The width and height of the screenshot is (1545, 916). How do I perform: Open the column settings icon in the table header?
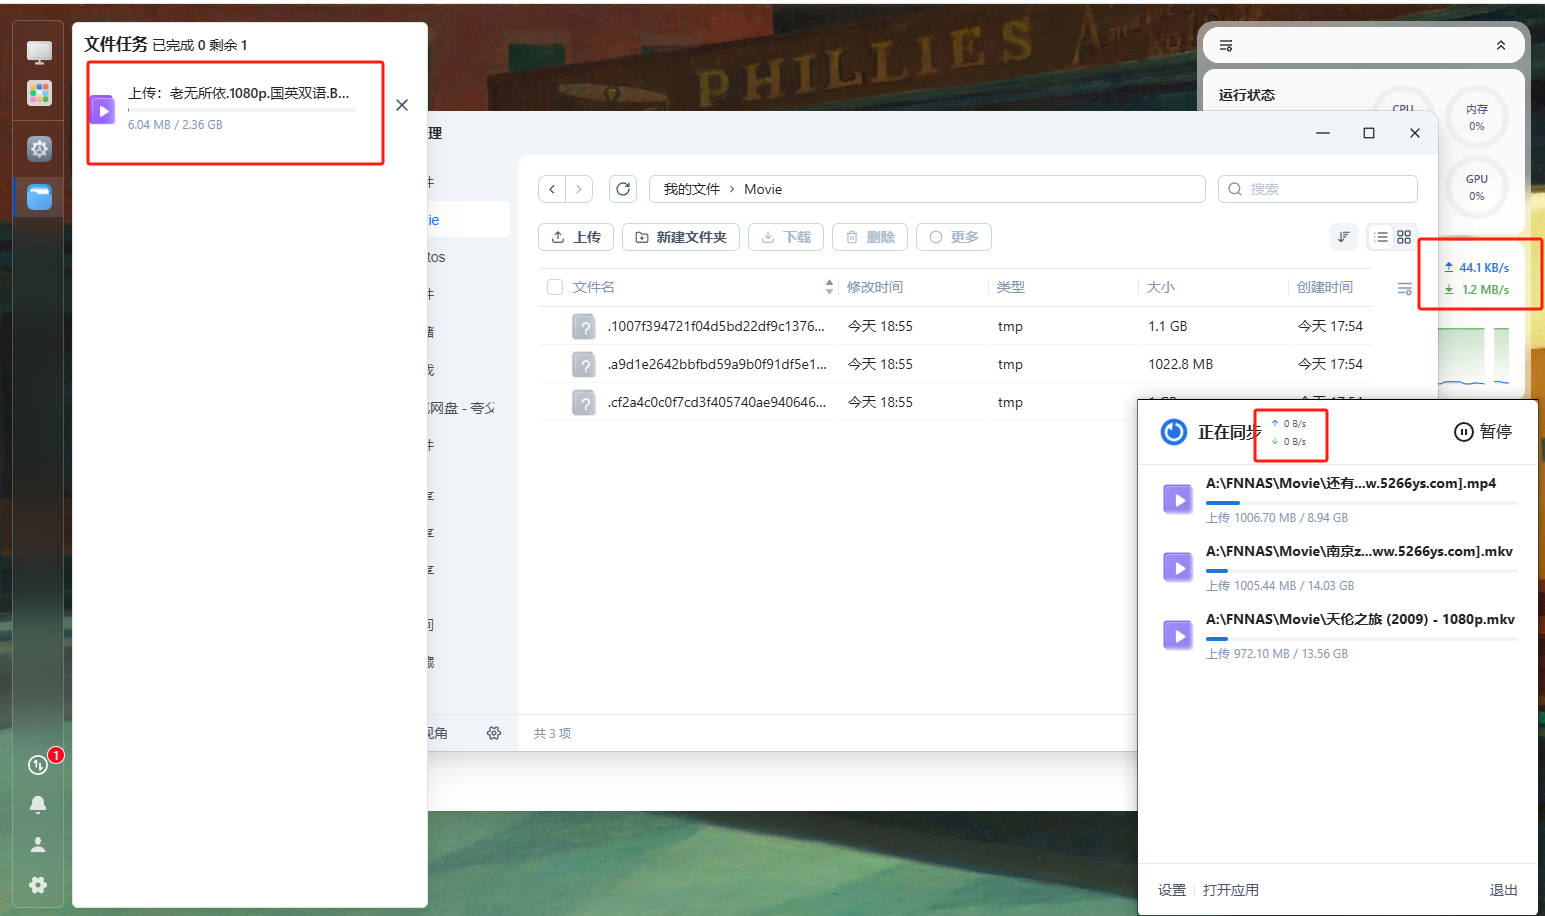[x=1405, y=288]
